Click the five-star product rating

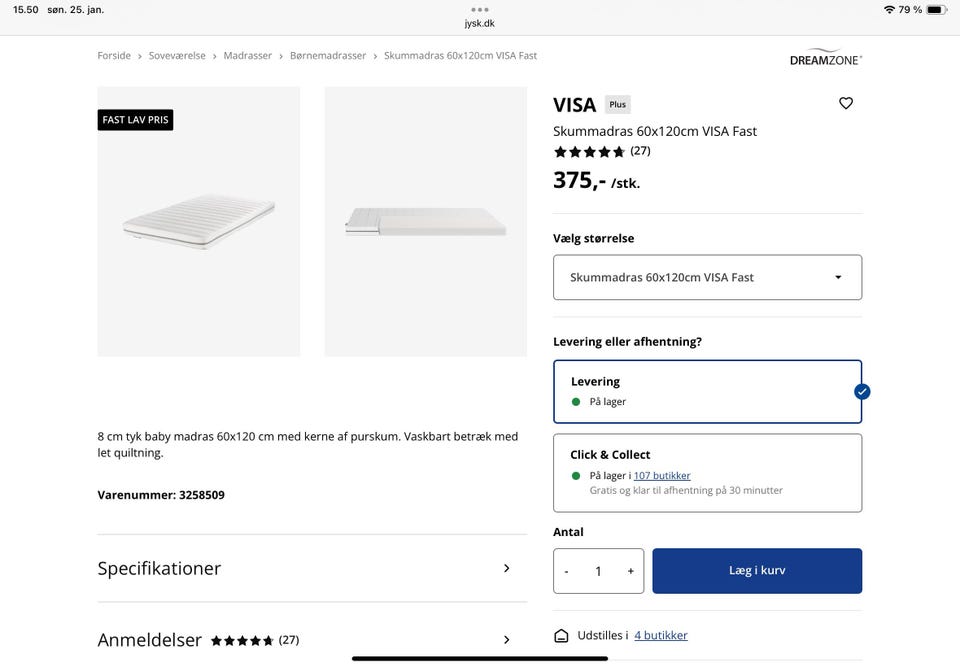pyautogui.click(x=590, y=152)
